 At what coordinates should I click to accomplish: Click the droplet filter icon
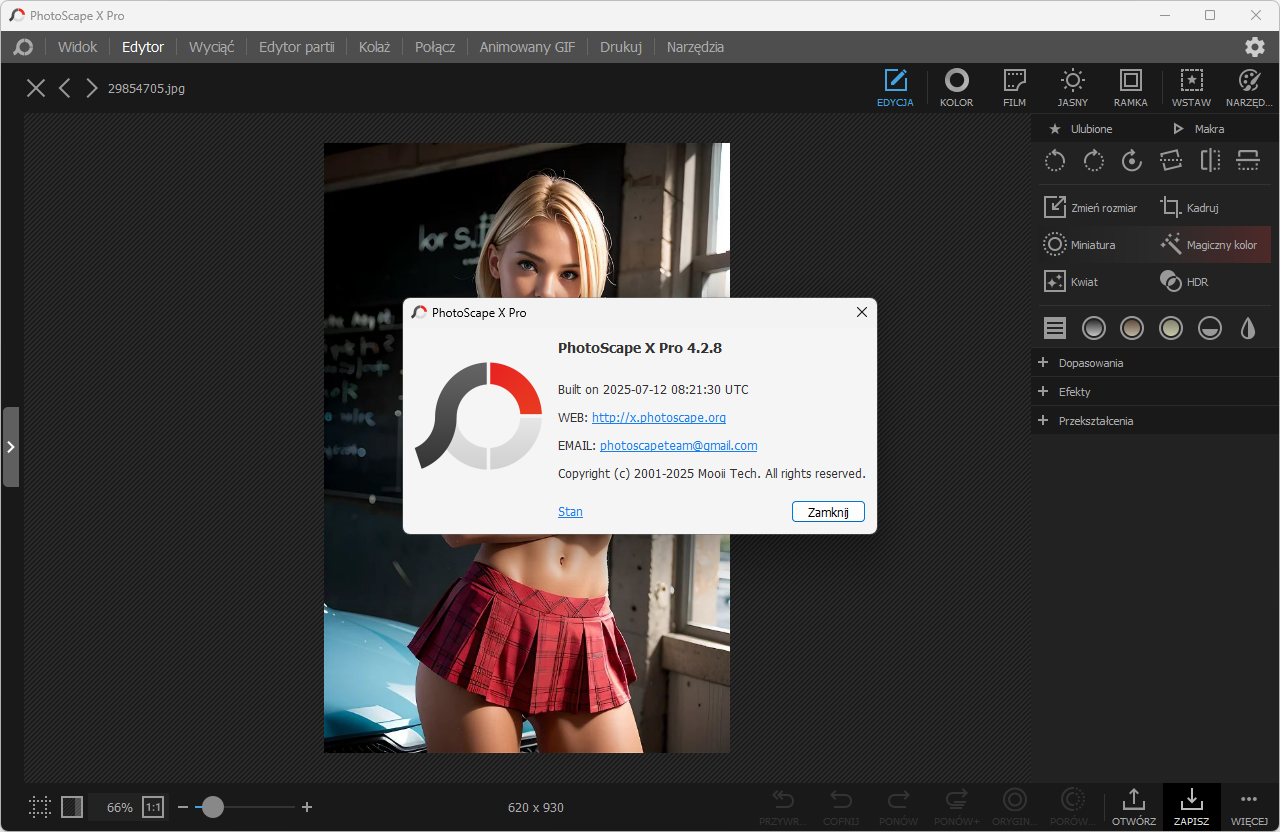1248,328
